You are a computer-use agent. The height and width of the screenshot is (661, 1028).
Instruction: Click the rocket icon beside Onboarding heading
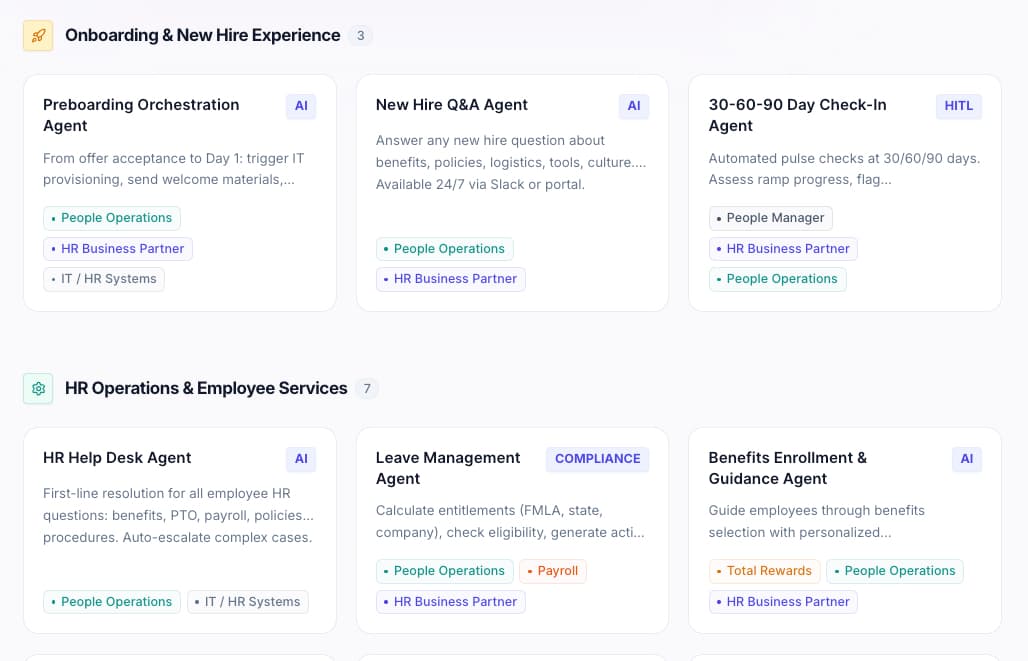38,35
